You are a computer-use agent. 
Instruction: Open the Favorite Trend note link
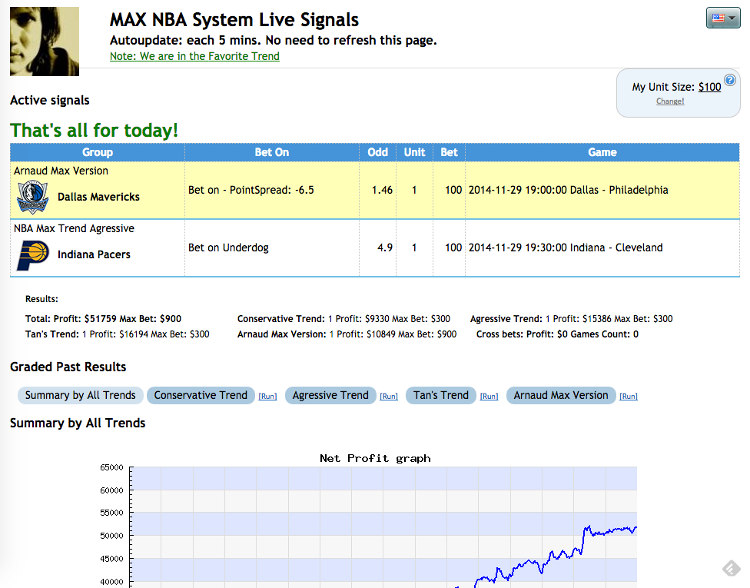[x=195, y=56]
